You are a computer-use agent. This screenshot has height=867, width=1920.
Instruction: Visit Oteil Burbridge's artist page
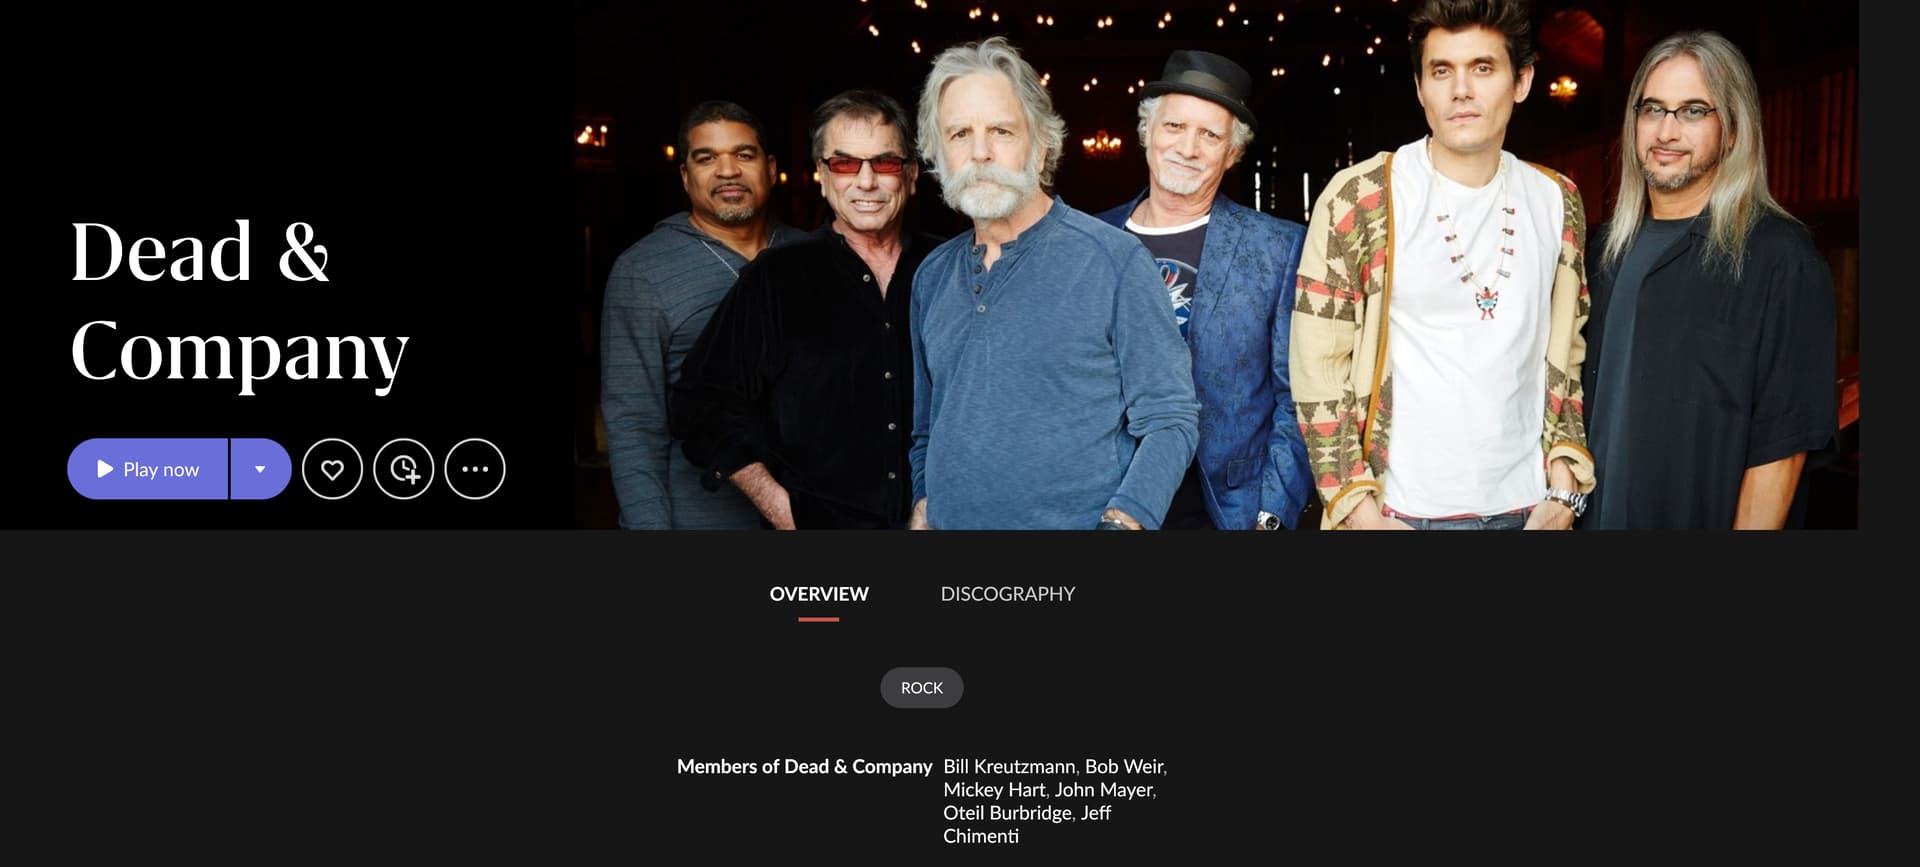tap(1007, 812)
